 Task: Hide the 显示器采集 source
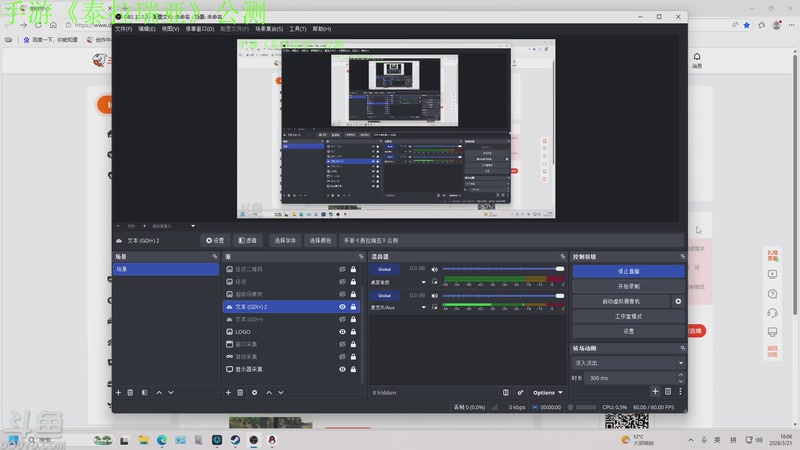coord(342,369)
